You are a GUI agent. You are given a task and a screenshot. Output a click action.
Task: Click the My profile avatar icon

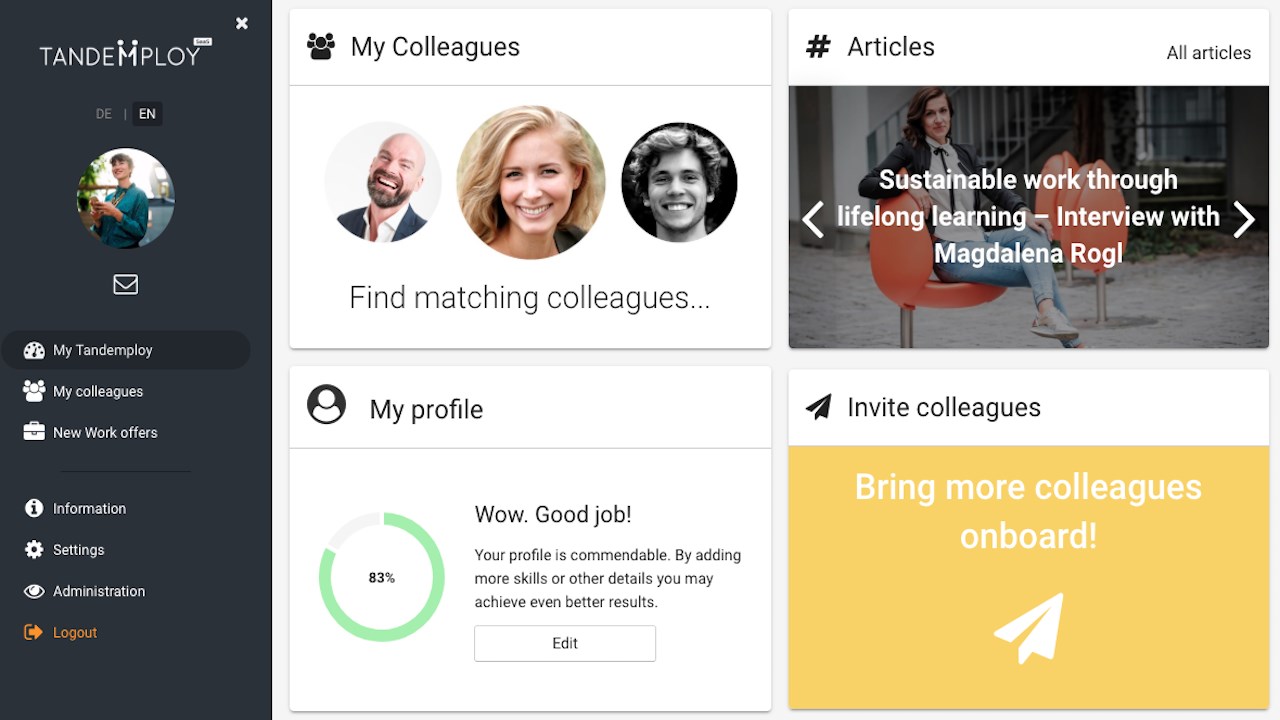pos(326,405)
